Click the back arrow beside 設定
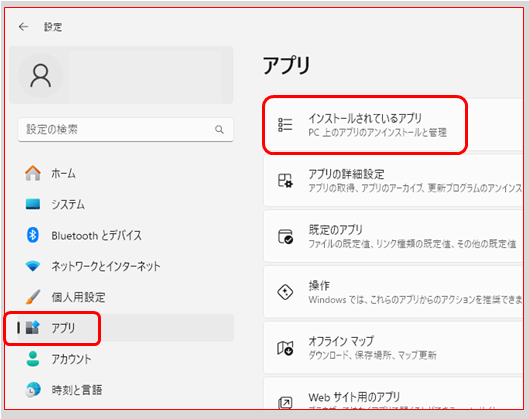 [x=23, y=27]
